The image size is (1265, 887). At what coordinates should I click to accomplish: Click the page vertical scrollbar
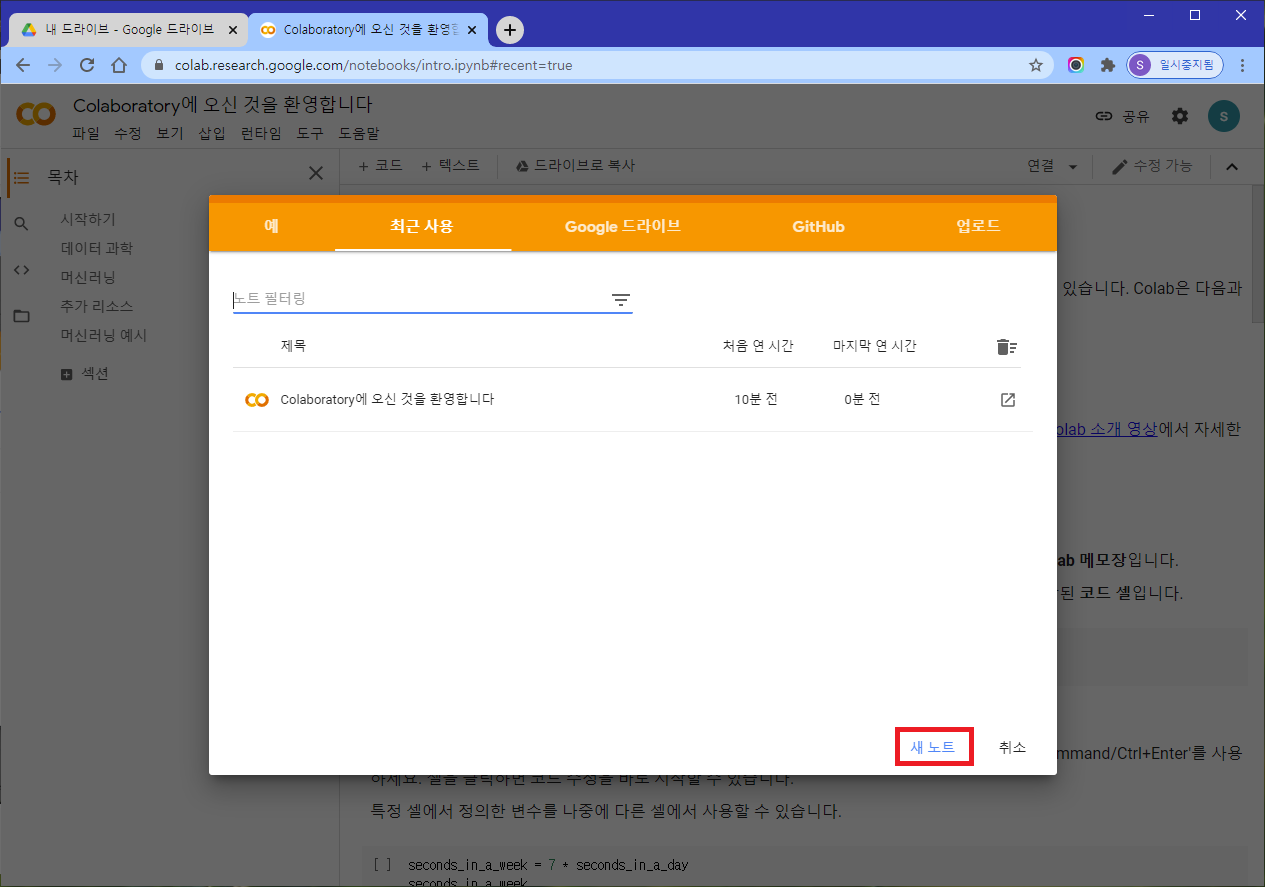click(1258, 254)
